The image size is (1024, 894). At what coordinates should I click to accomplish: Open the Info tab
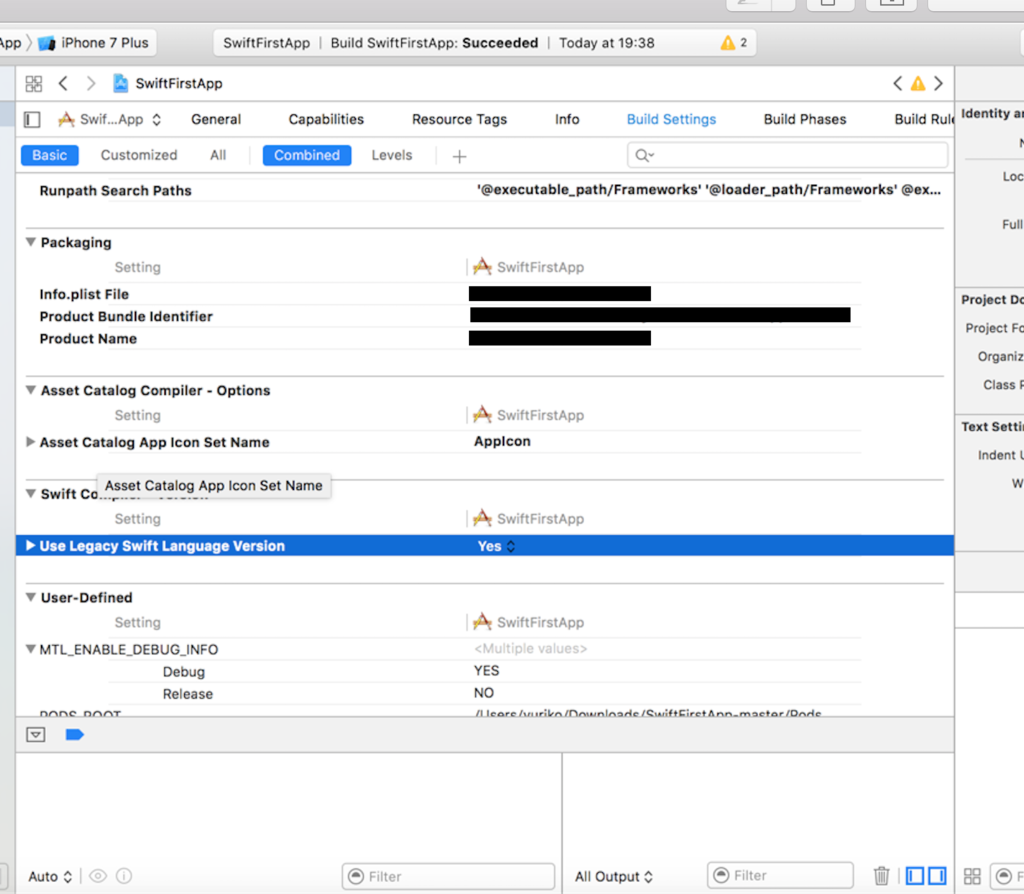pos(567,120)
